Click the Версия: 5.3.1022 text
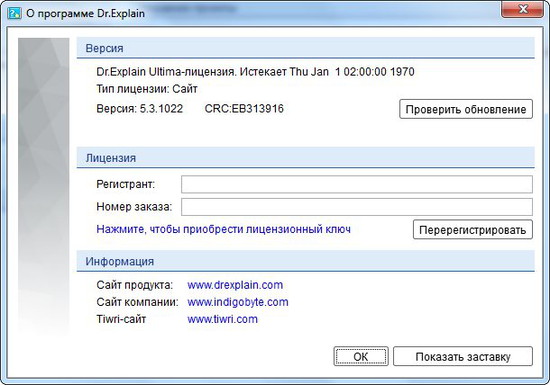 pos(140,109)
